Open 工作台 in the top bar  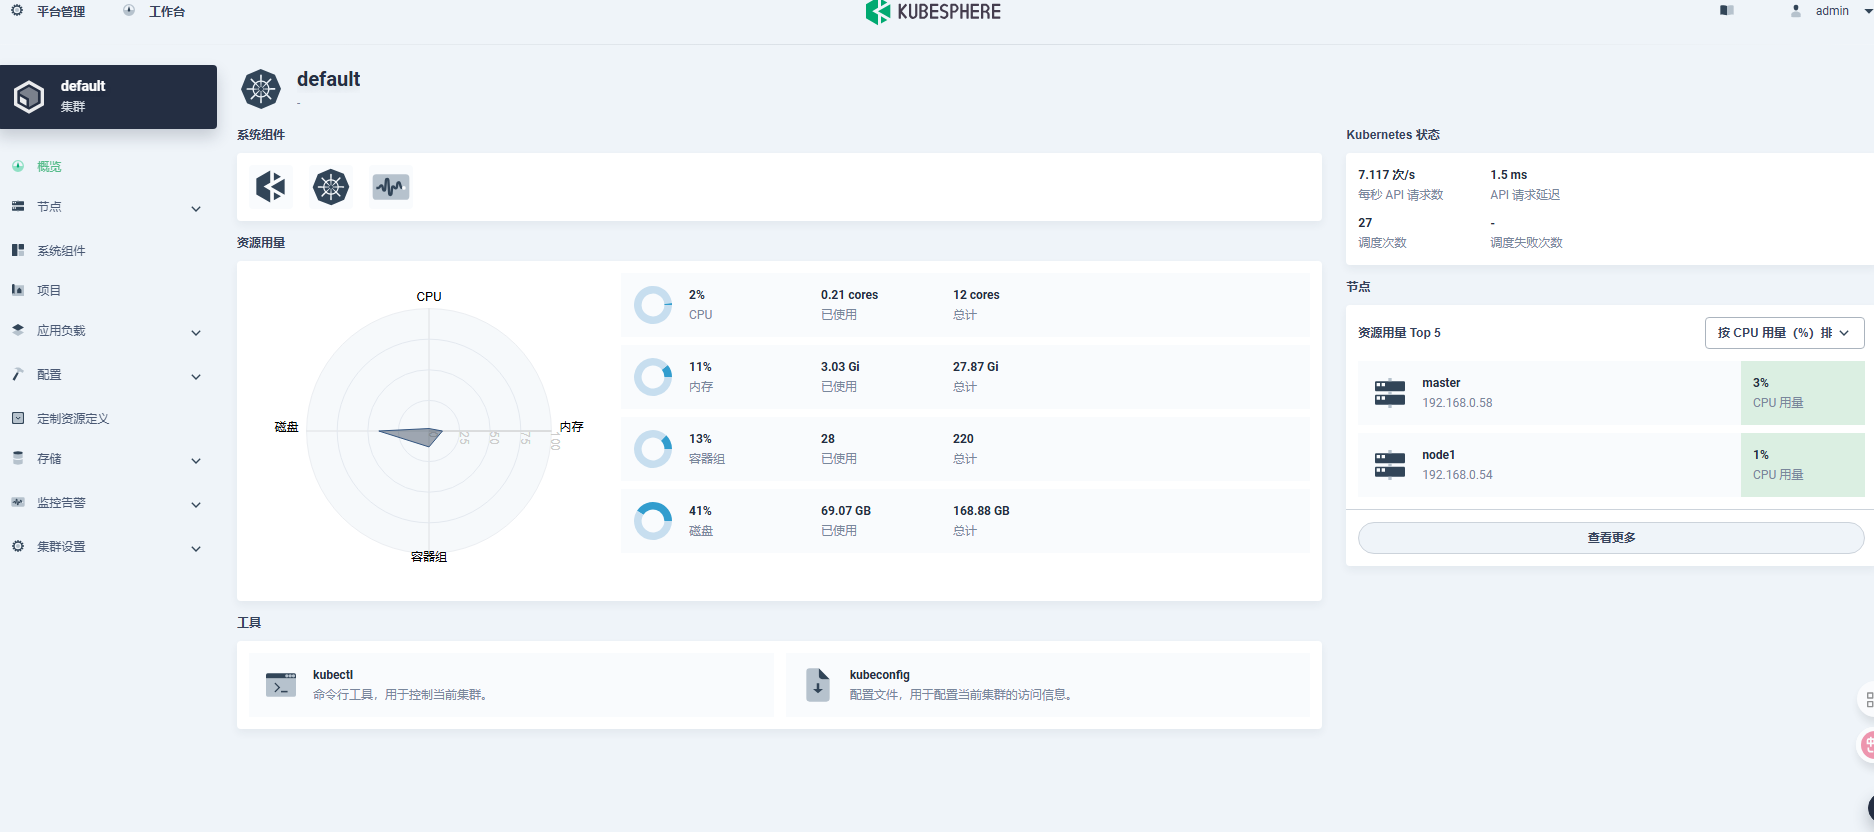167,11
